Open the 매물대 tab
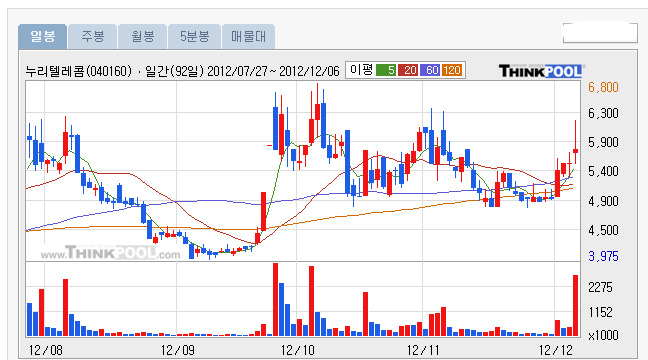Screen dimensions: 648x360 248,37
